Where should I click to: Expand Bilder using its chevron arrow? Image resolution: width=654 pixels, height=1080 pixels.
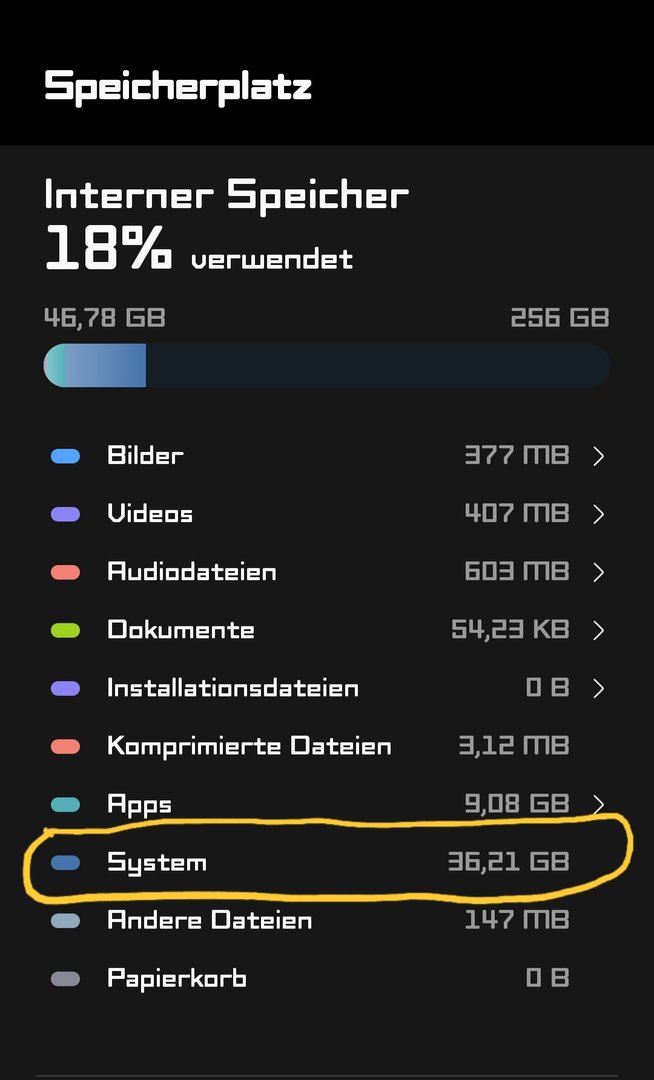pyautogui.click(x=598, y=457)
